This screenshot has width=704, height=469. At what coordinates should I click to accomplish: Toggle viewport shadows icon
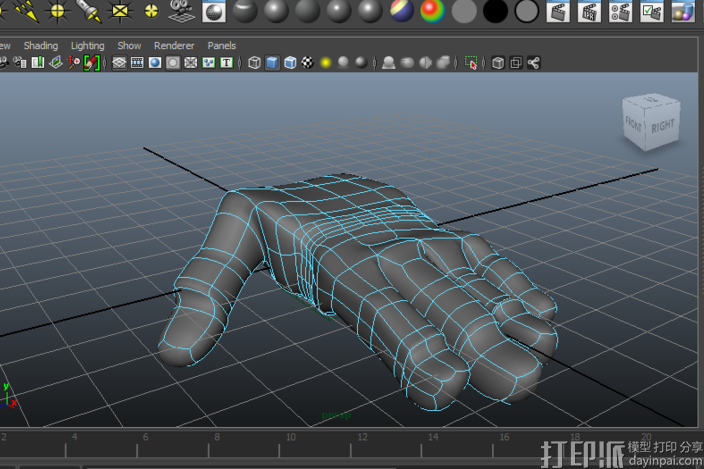point(343,63)
